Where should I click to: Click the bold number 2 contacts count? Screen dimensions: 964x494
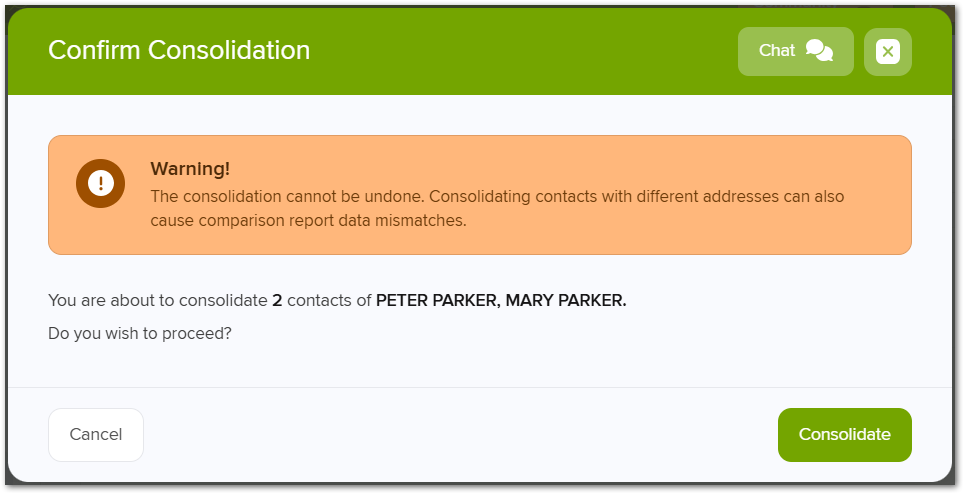[x=277, y=300]
